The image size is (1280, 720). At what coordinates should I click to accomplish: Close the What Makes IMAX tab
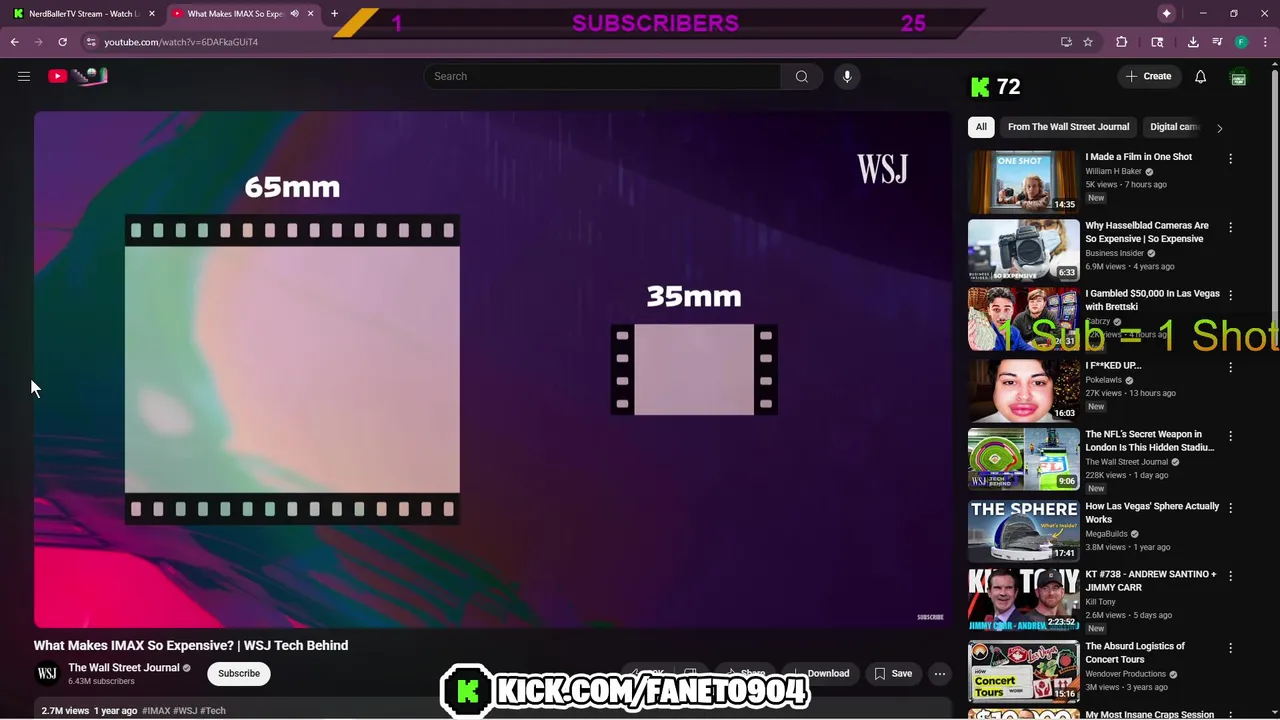coord(310,14)
